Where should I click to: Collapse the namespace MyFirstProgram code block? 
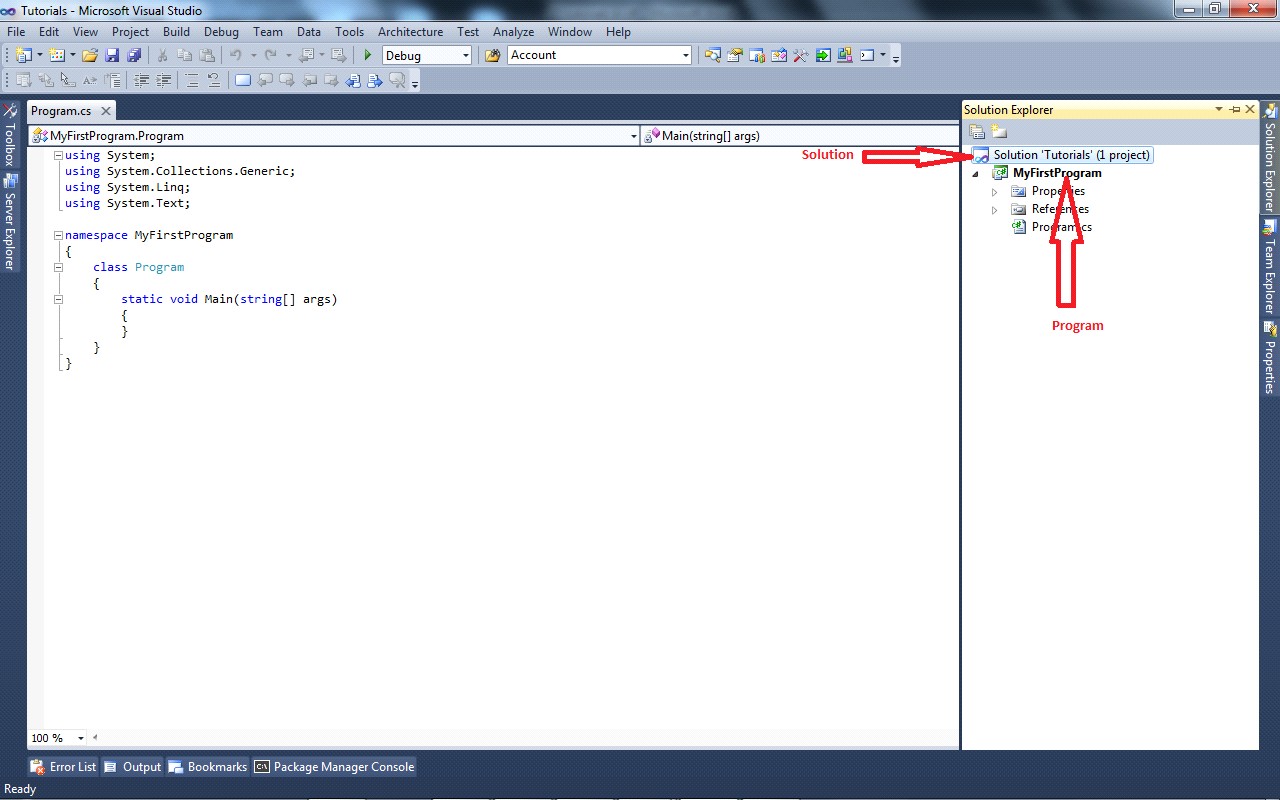[58, 235]
